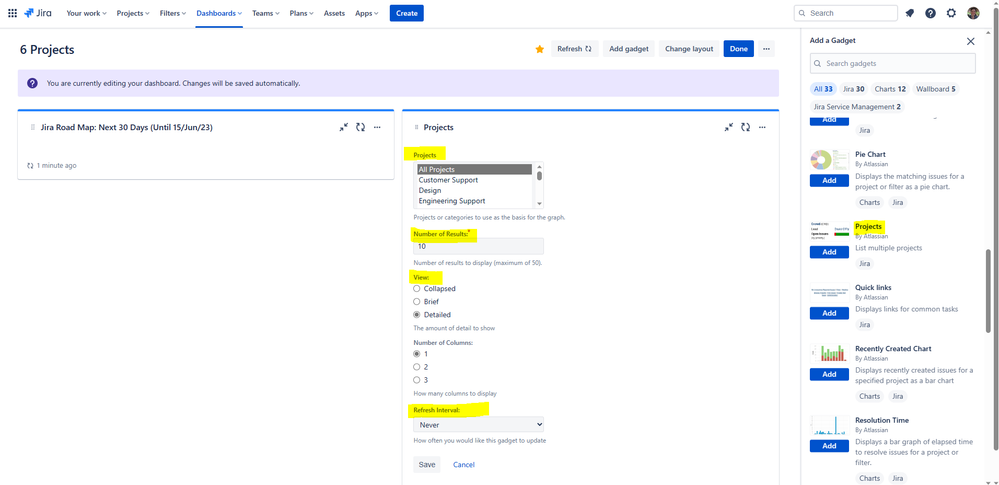Add the Quick links gadget
Screen dimensions: 999x485
coord(830,313)
